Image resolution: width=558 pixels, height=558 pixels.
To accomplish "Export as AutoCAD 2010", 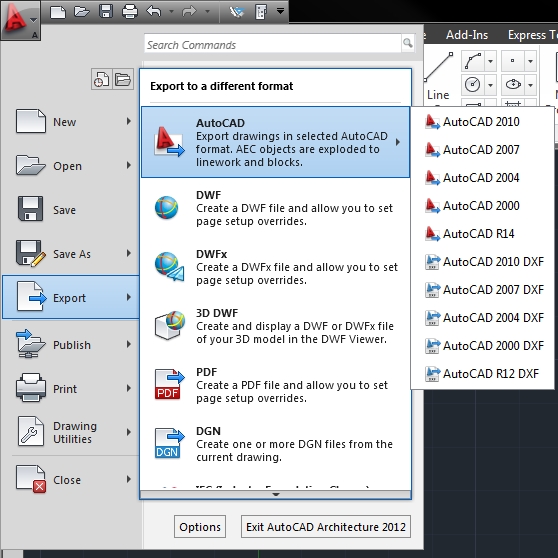I will [482, 122].
